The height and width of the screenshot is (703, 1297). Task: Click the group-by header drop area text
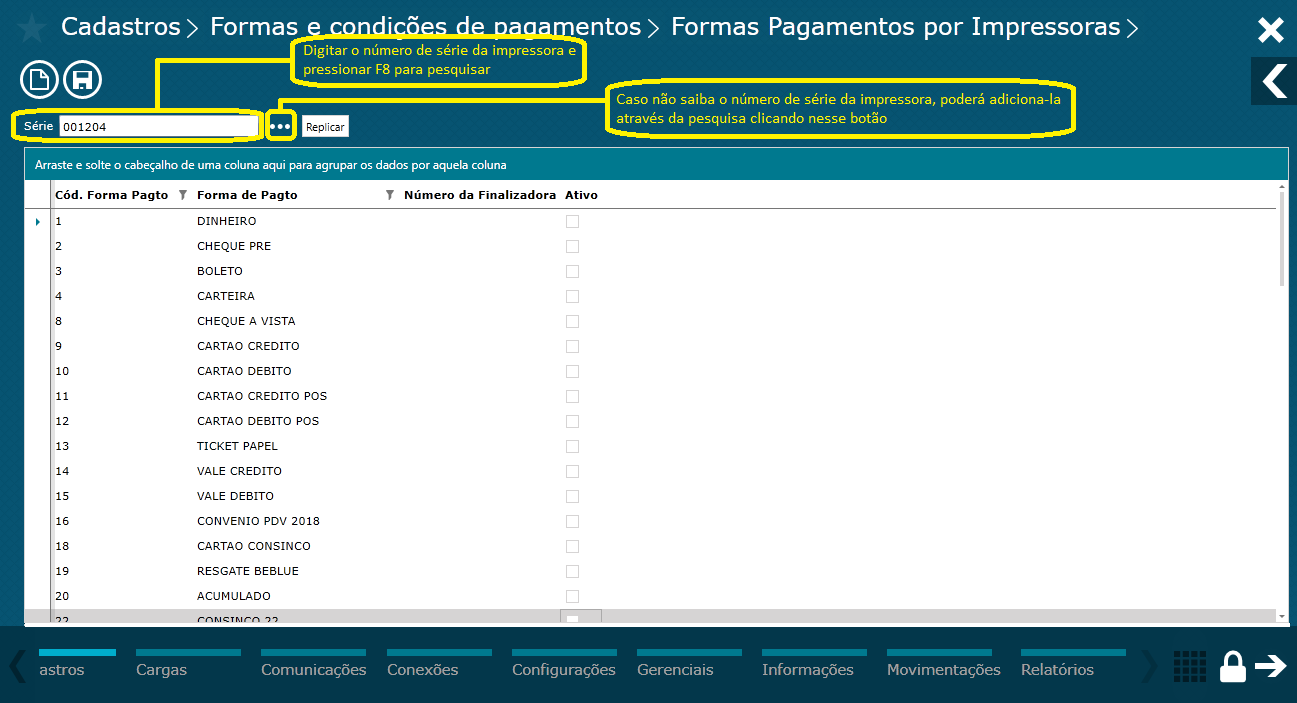point(270,165)
